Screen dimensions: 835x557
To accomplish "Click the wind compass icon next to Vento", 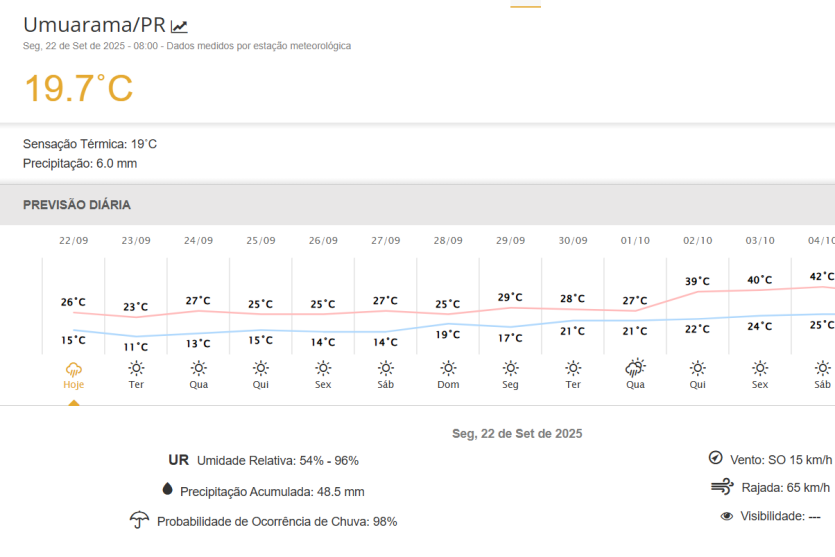I will point(715,458).
